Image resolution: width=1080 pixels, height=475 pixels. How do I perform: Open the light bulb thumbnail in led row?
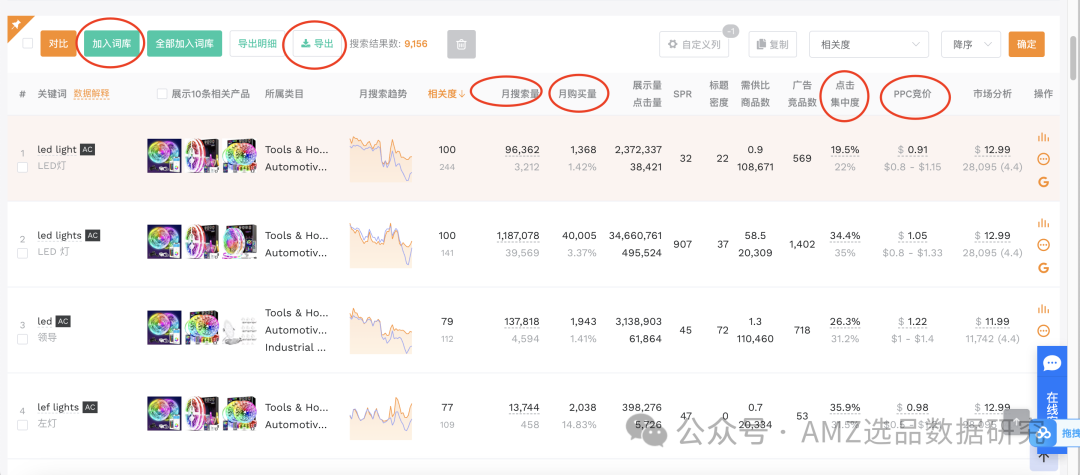(x=240, y=328)
